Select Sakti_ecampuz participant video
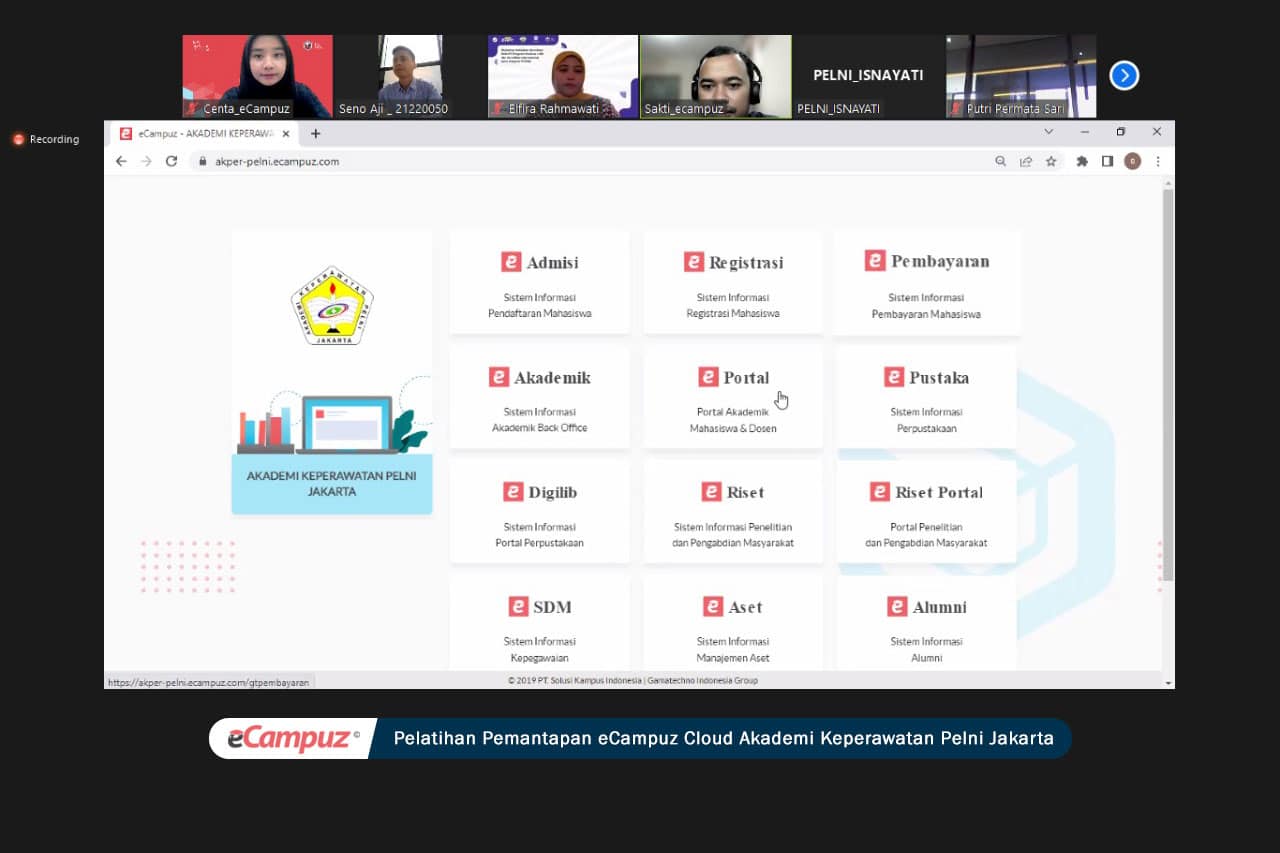The width and height of the screenshot is (1280, 853). click(x=716, y=77)
